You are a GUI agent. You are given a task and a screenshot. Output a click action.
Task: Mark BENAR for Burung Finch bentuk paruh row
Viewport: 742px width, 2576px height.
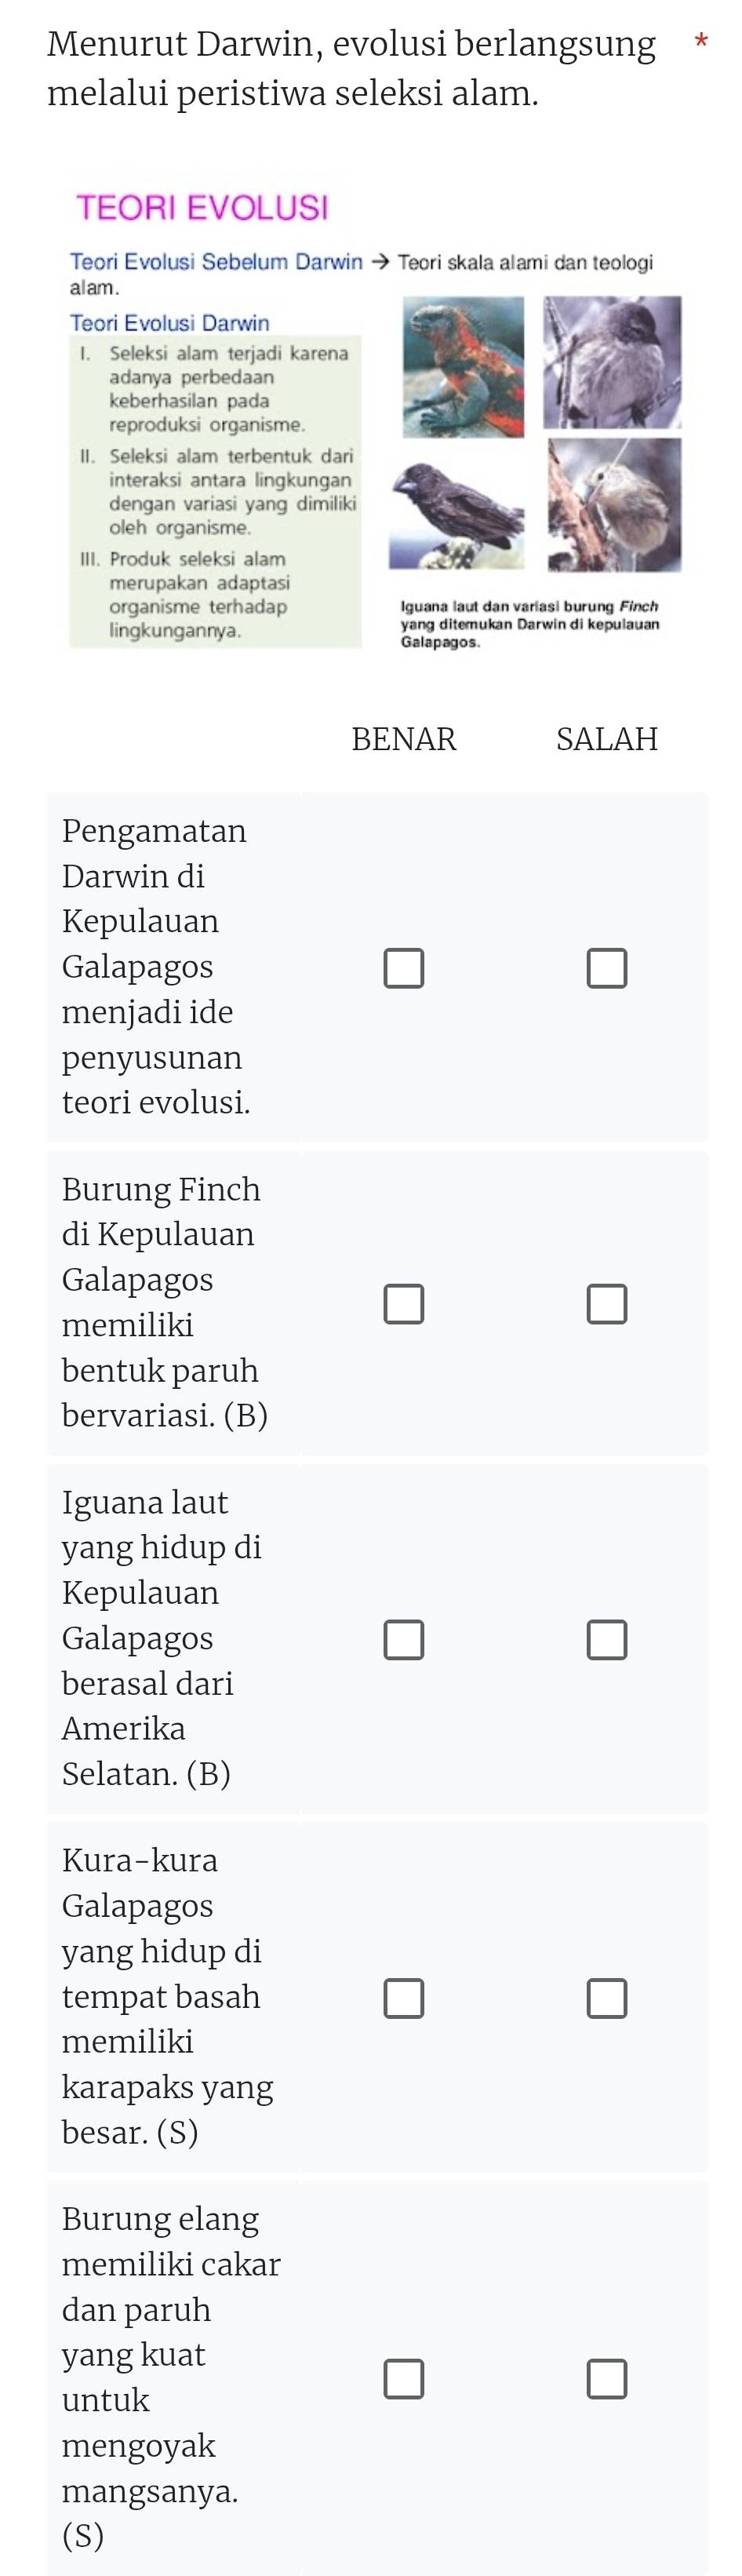(x=404, y=1304)
